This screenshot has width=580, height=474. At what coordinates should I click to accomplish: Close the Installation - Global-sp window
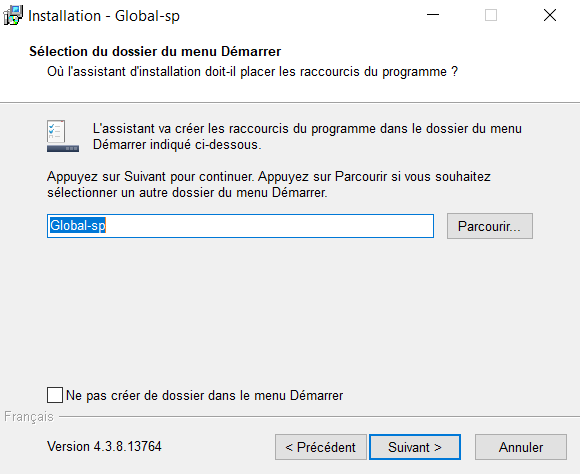[550, 15]
